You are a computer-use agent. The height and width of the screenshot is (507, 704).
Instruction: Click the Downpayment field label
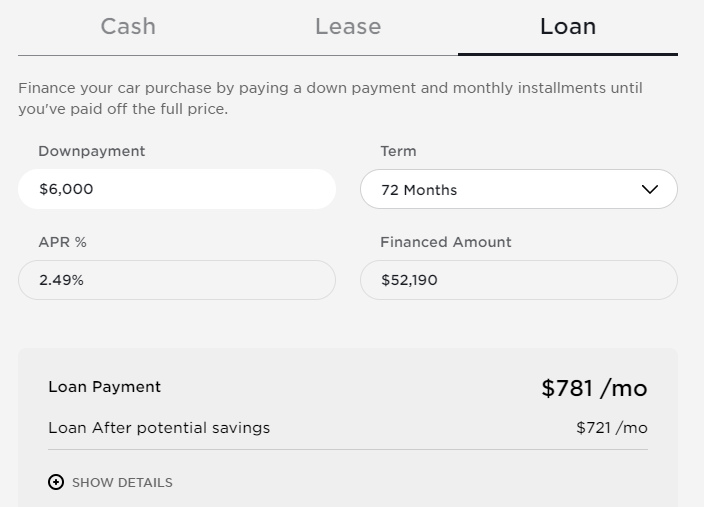coord(92,151)
